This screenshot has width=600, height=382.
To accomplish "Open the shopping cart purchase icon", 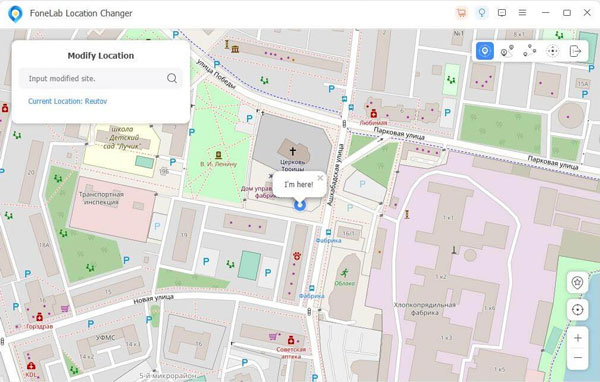I will 461,13.
